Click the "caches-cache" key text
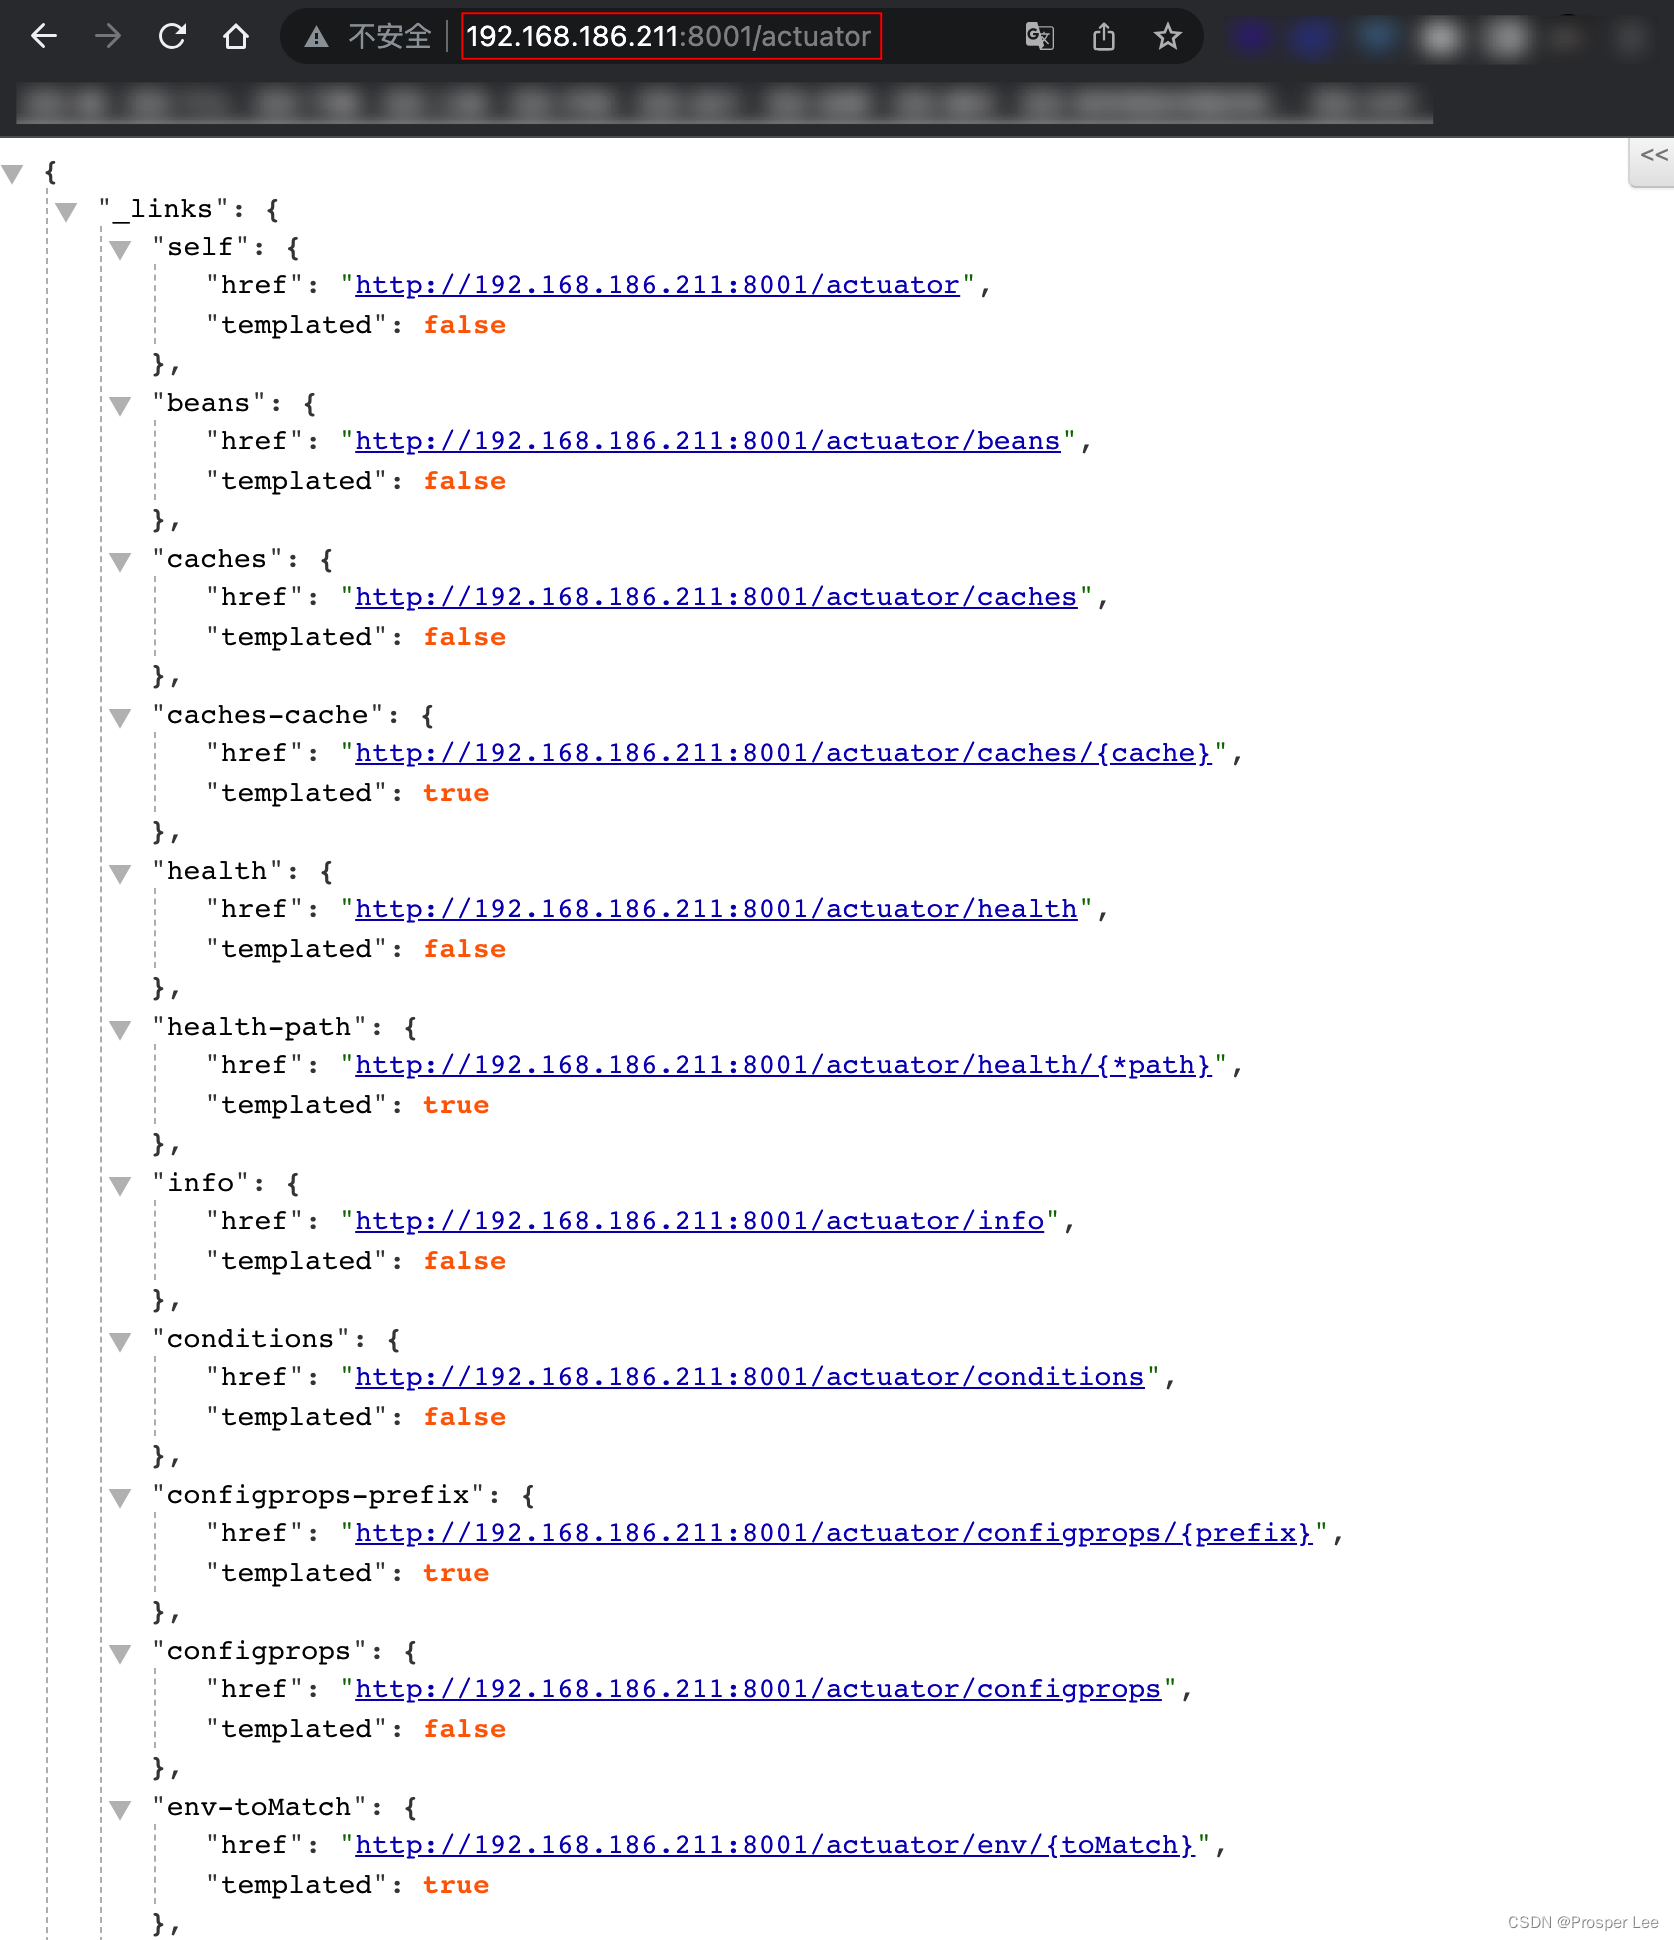The image size is (1674, 1940). point(267,715)
